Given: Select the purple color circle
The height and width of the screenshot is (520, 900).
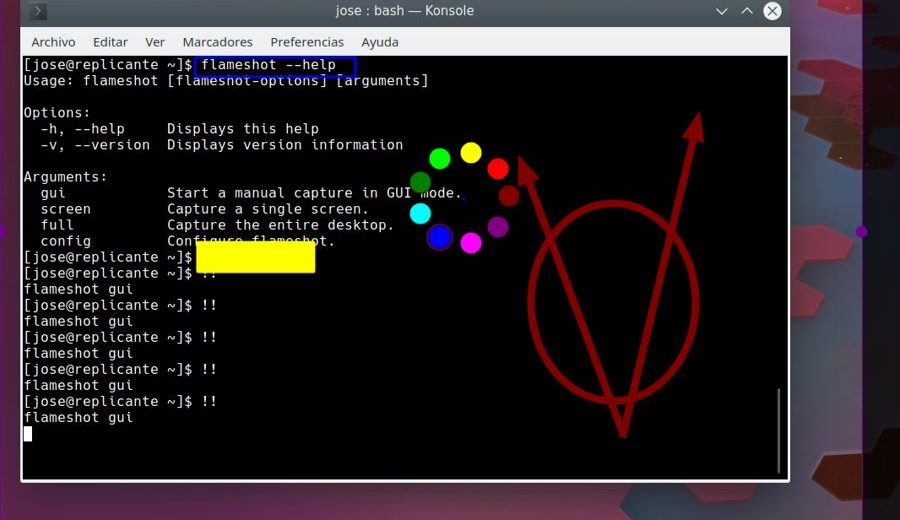Looking at the screenshot, I should (498, 227).
